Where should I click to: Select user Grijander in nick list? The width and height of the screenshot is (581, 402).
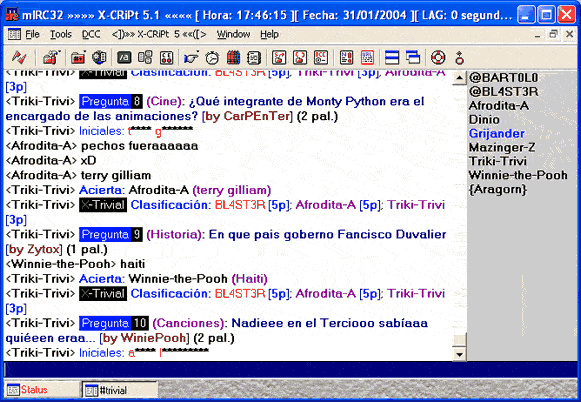(x=497, y=133)
